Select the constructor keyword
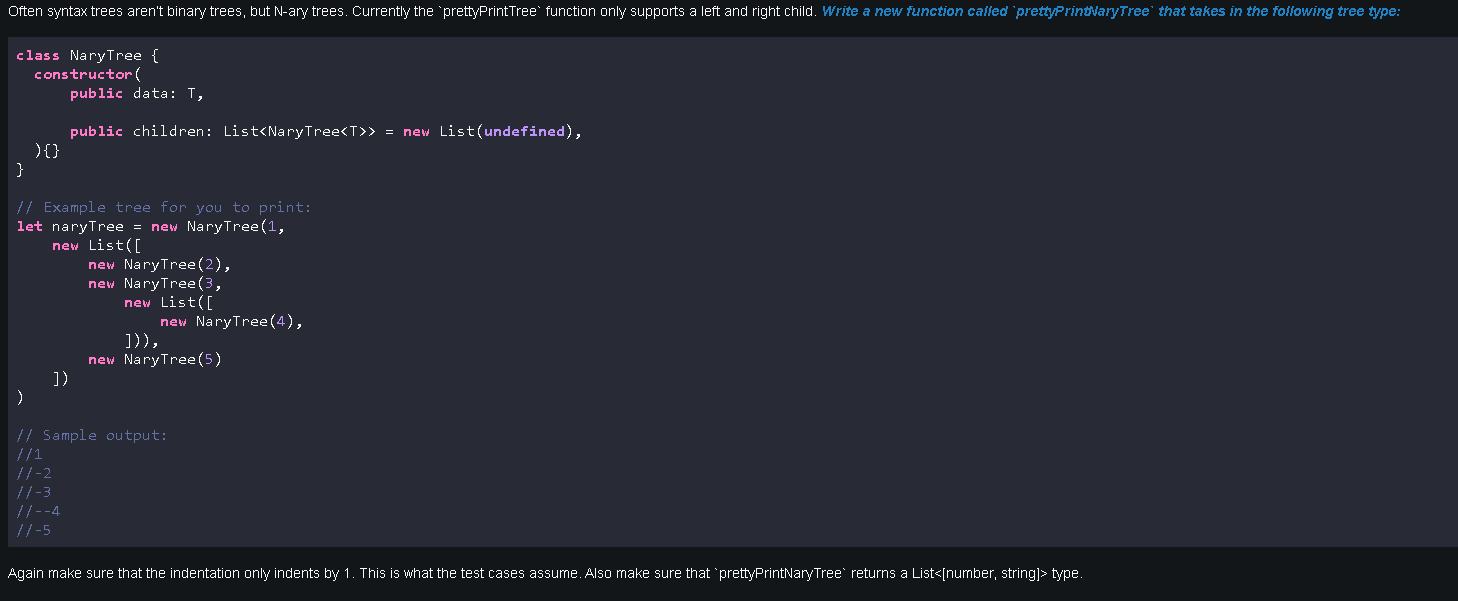The width and height of the screenshot is (1458, 601). click(x=84, y=74)
